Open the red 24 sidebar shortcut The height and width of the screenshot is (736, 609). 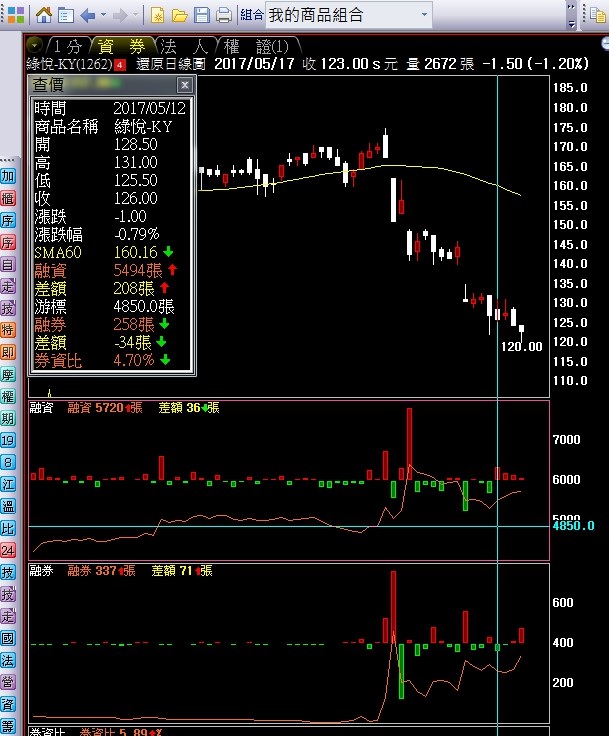coord(8,550)
